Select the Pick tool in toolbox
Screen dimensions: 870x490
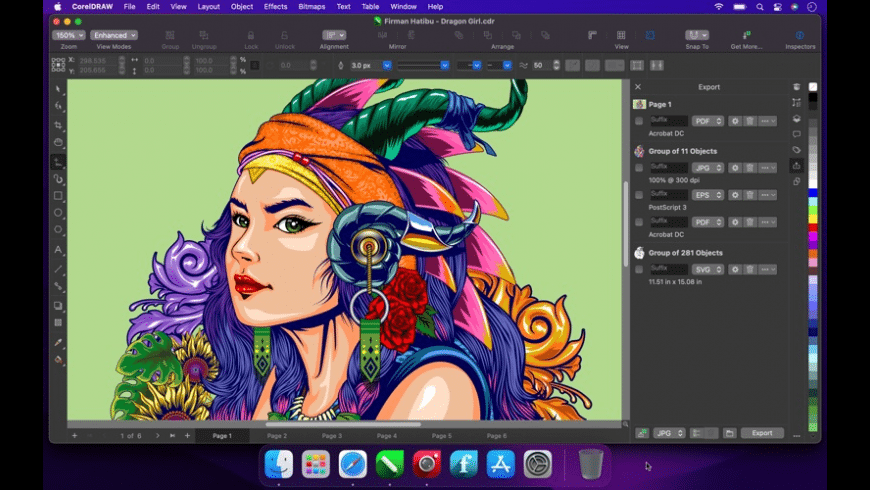[58, 89]
